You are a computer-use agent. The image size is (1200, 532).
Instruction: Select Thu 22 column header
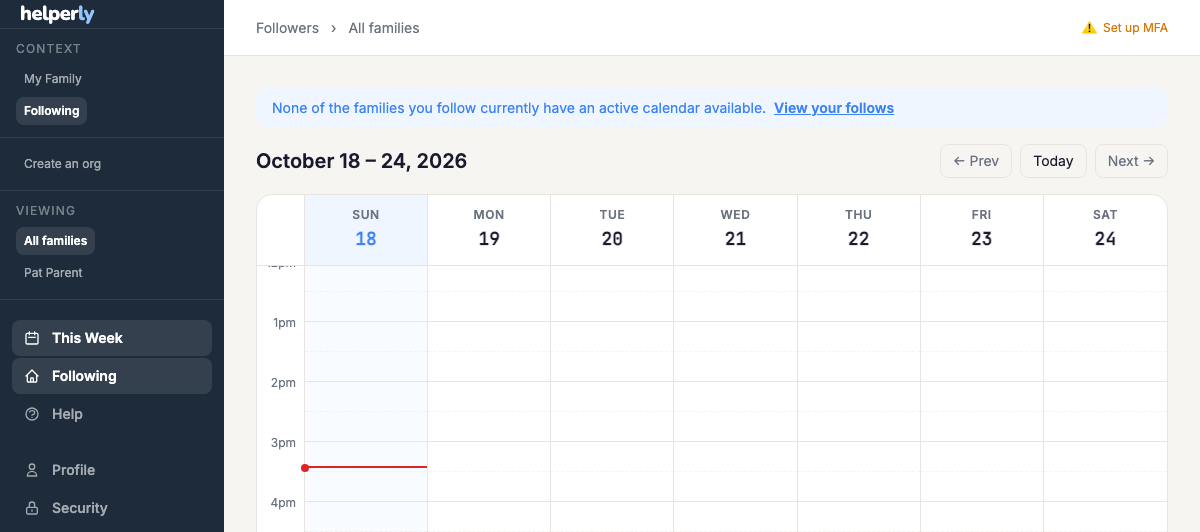[x=858, y=230]
